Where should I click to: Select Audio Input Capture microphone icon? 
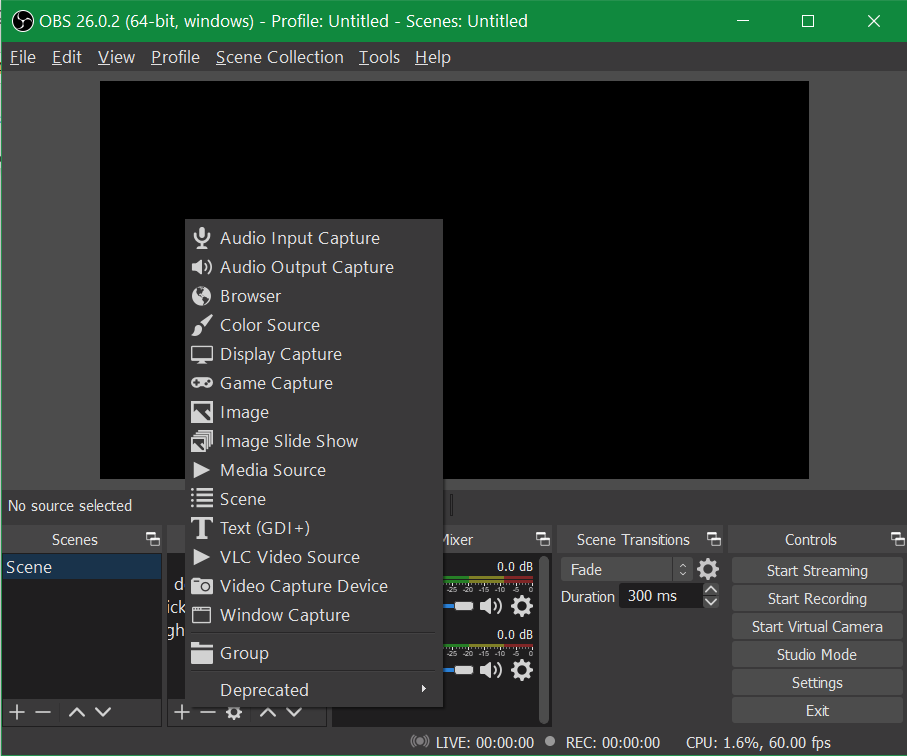click(201, 238)
